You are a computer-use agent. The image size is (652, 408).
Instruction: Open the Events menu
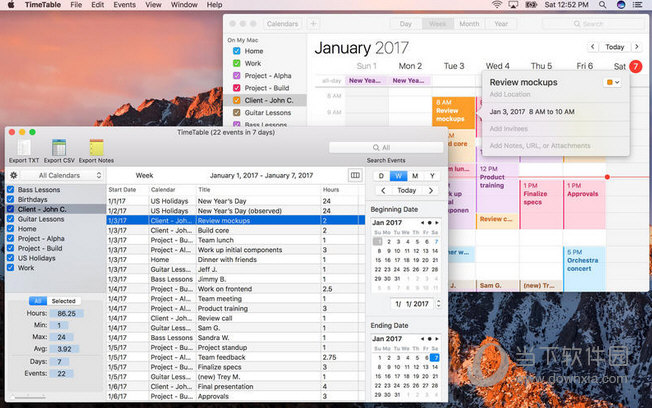point(124,5)
